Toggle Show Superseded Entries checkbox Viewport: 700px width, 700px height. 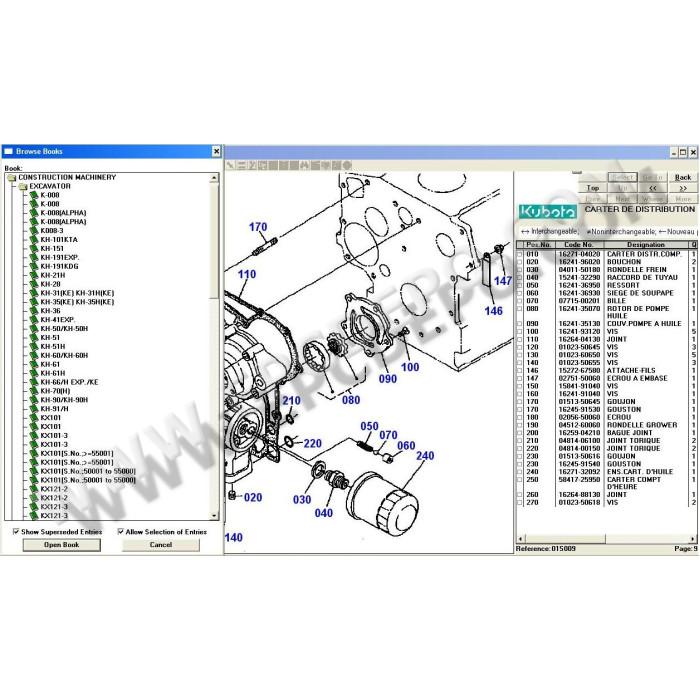click(x=16, y=531)
